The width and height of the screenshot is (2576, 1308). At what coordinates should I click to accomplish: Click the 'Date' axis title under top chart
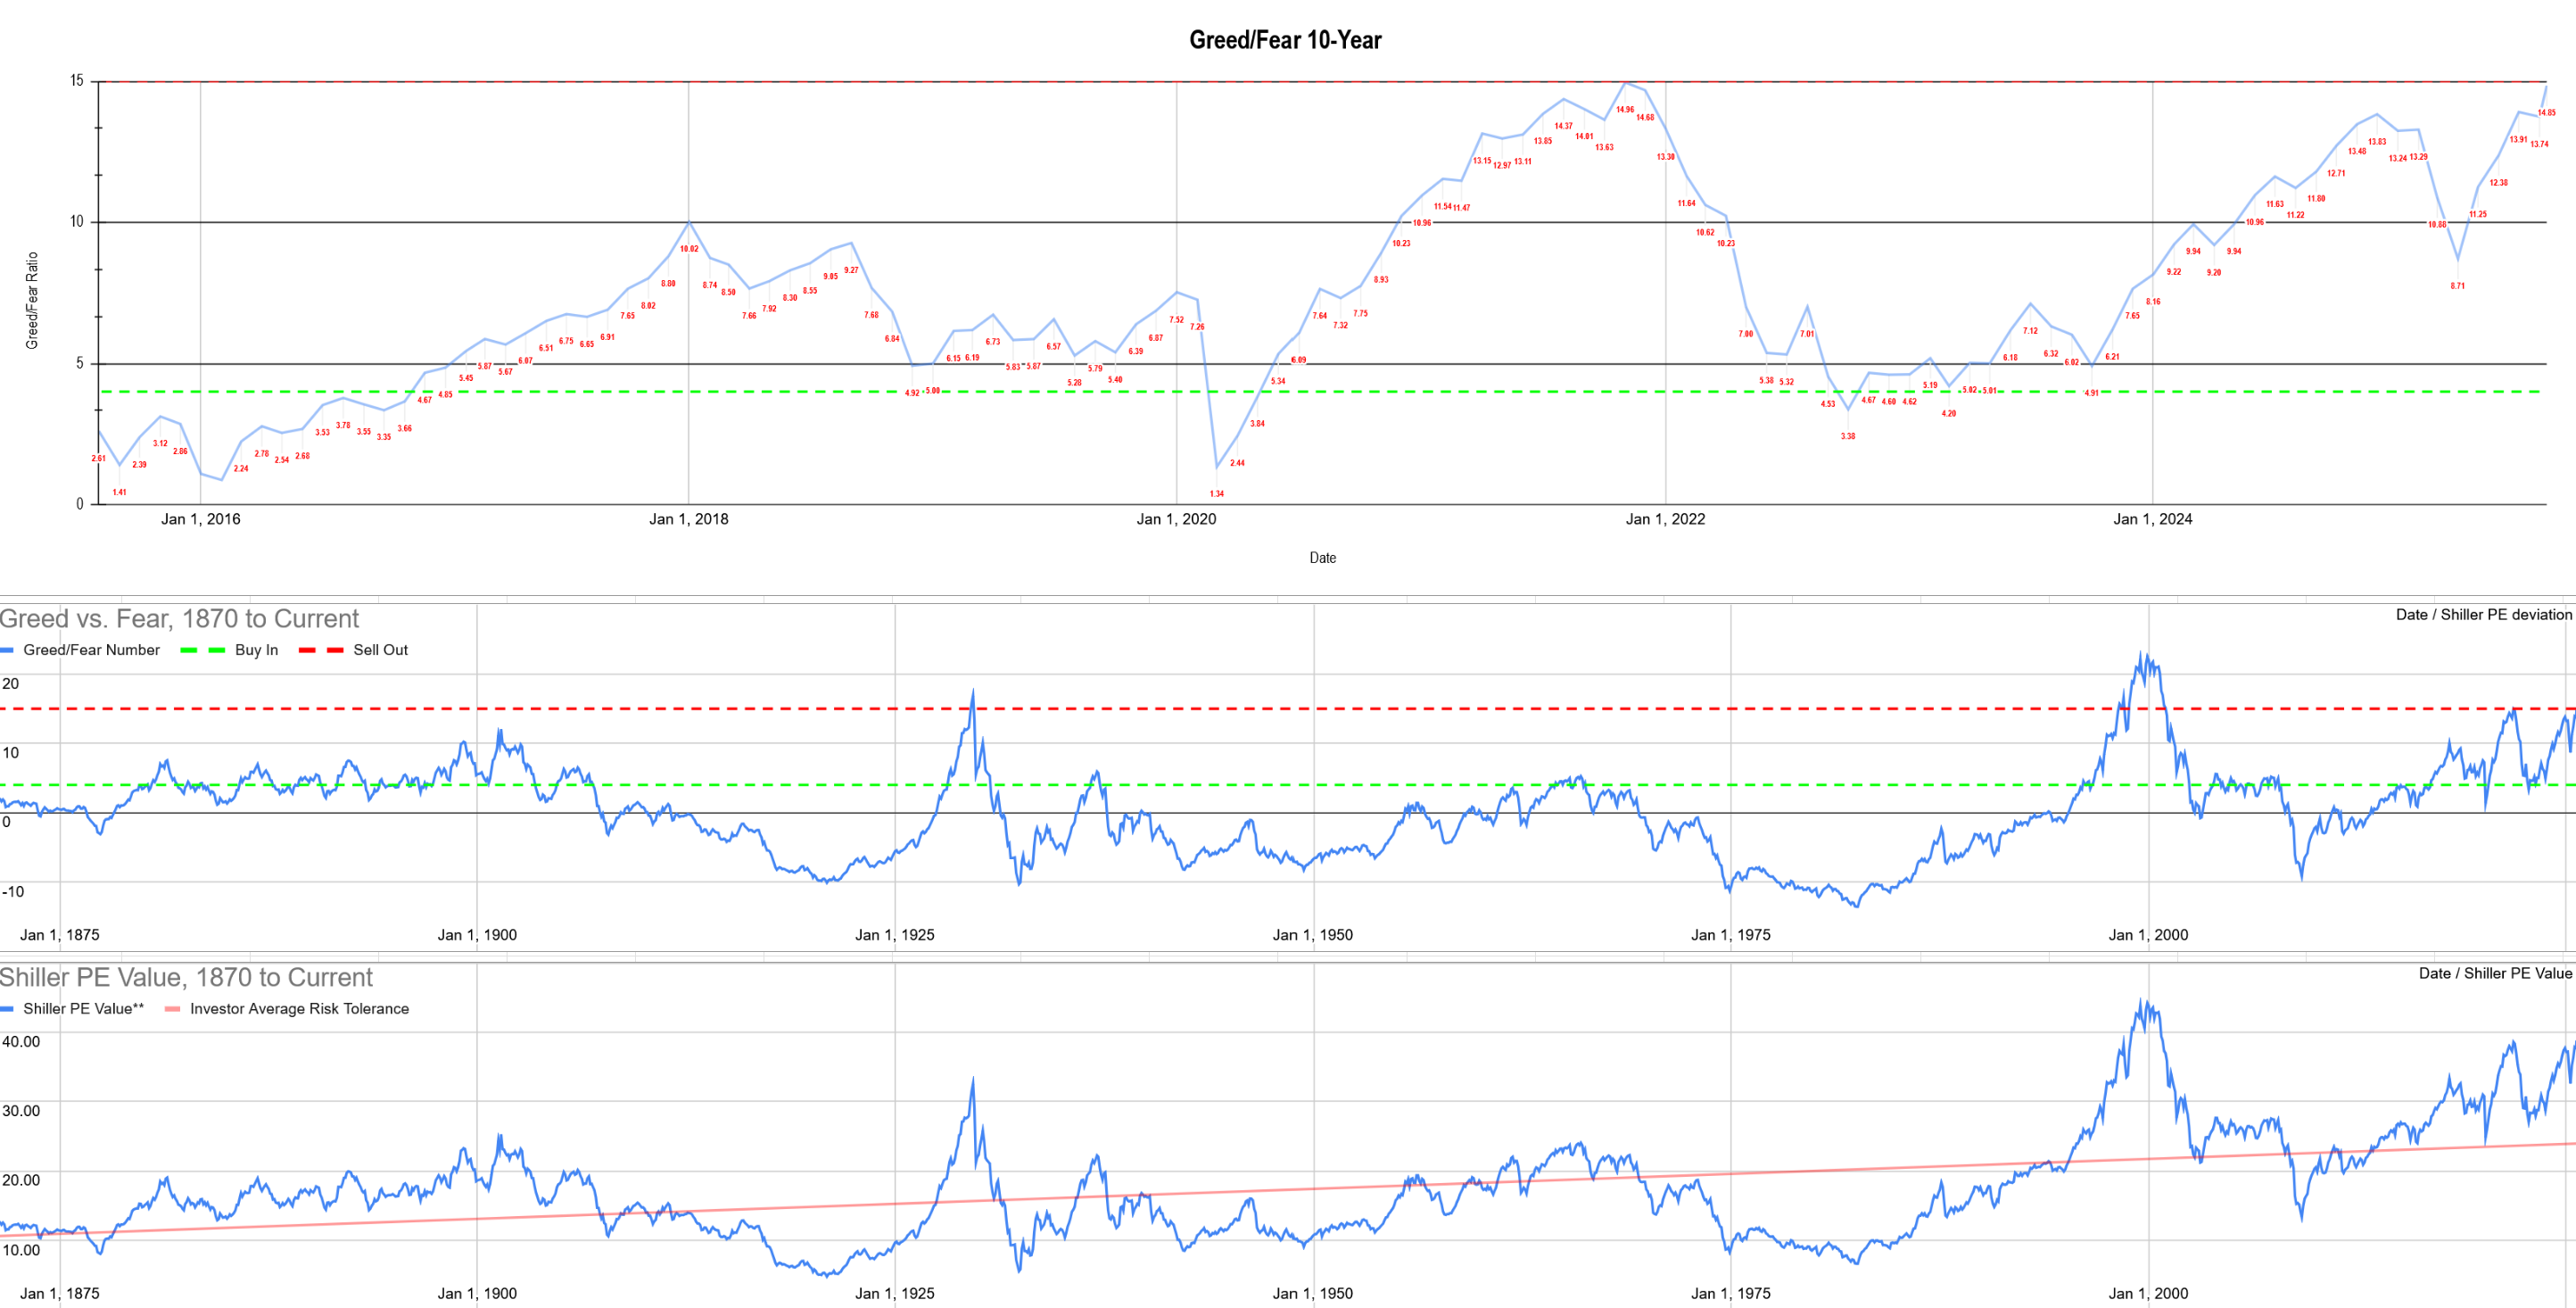pyautogui.click(x=1322, y=558)
